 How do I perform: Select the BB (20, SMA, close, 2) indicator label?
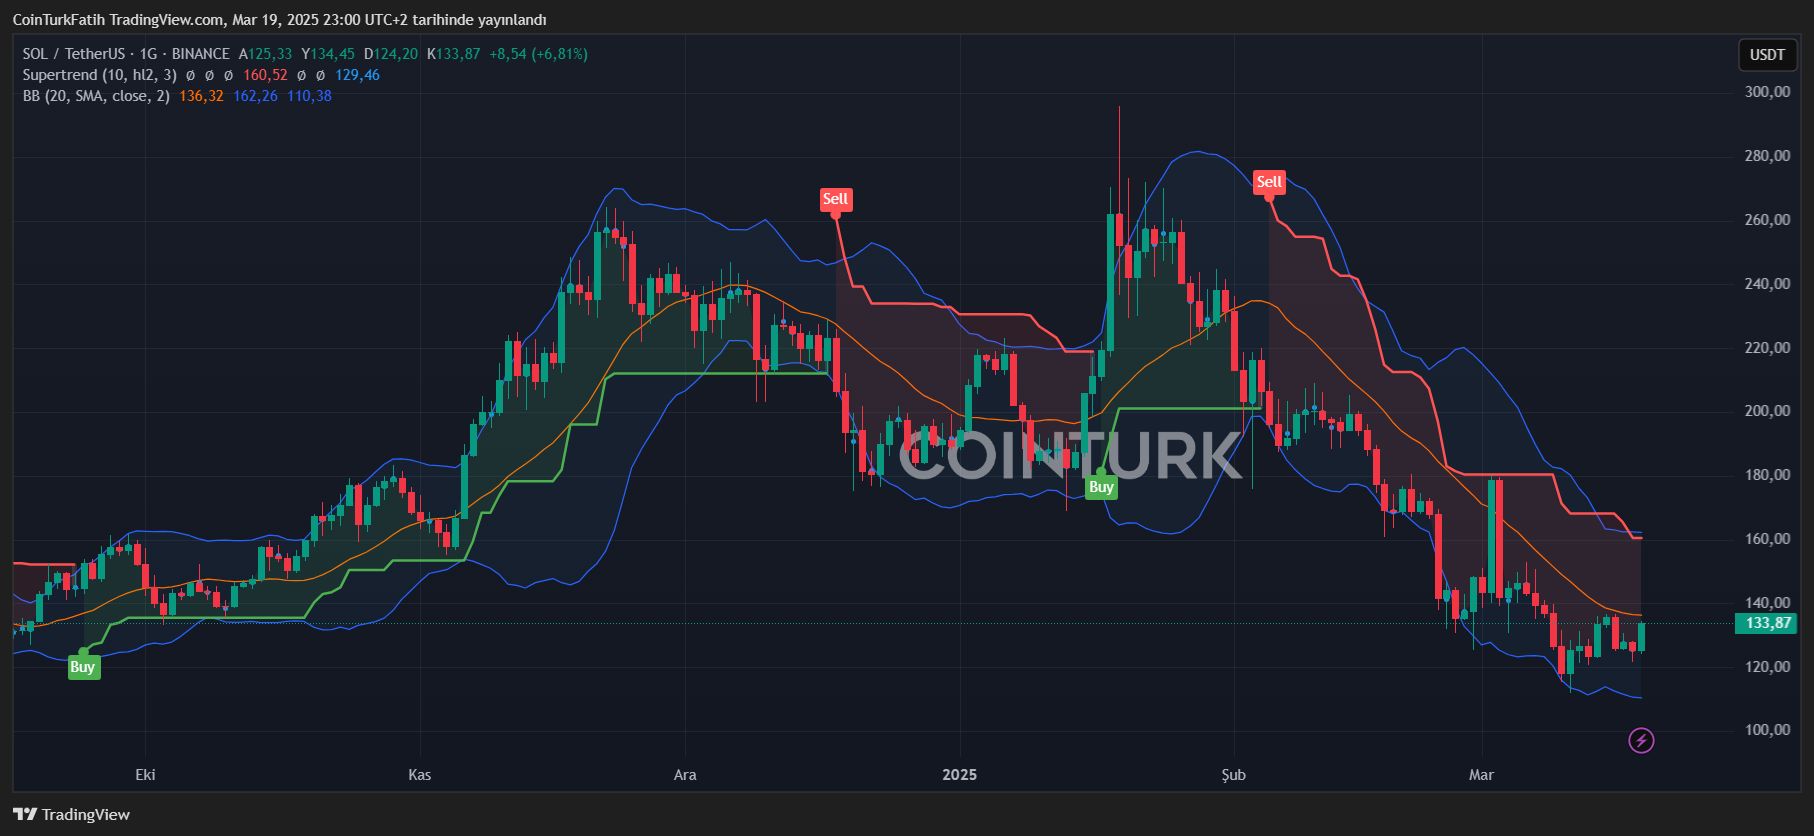tap(96, 96)
